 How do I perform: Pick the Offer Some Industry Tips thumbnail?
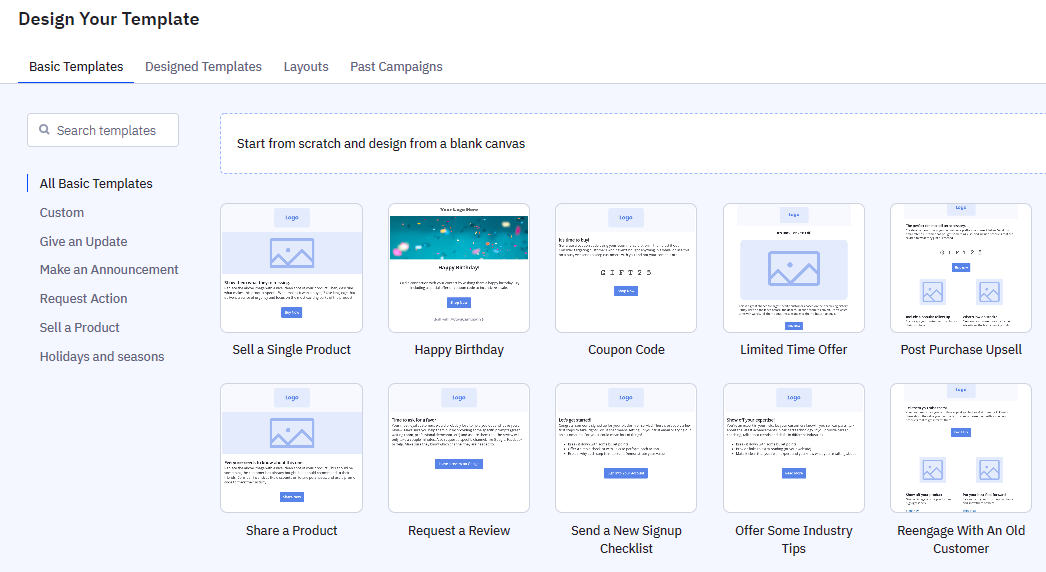pos(794,448)
